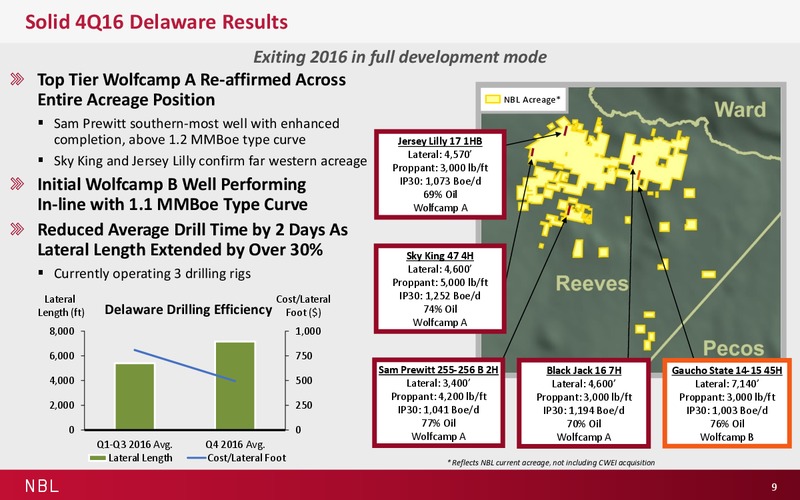This screenshot has height=500, width=800.
Task: Select the Sam Prewitt 255-256 B 2H title
Action: (x=438, y=369)
